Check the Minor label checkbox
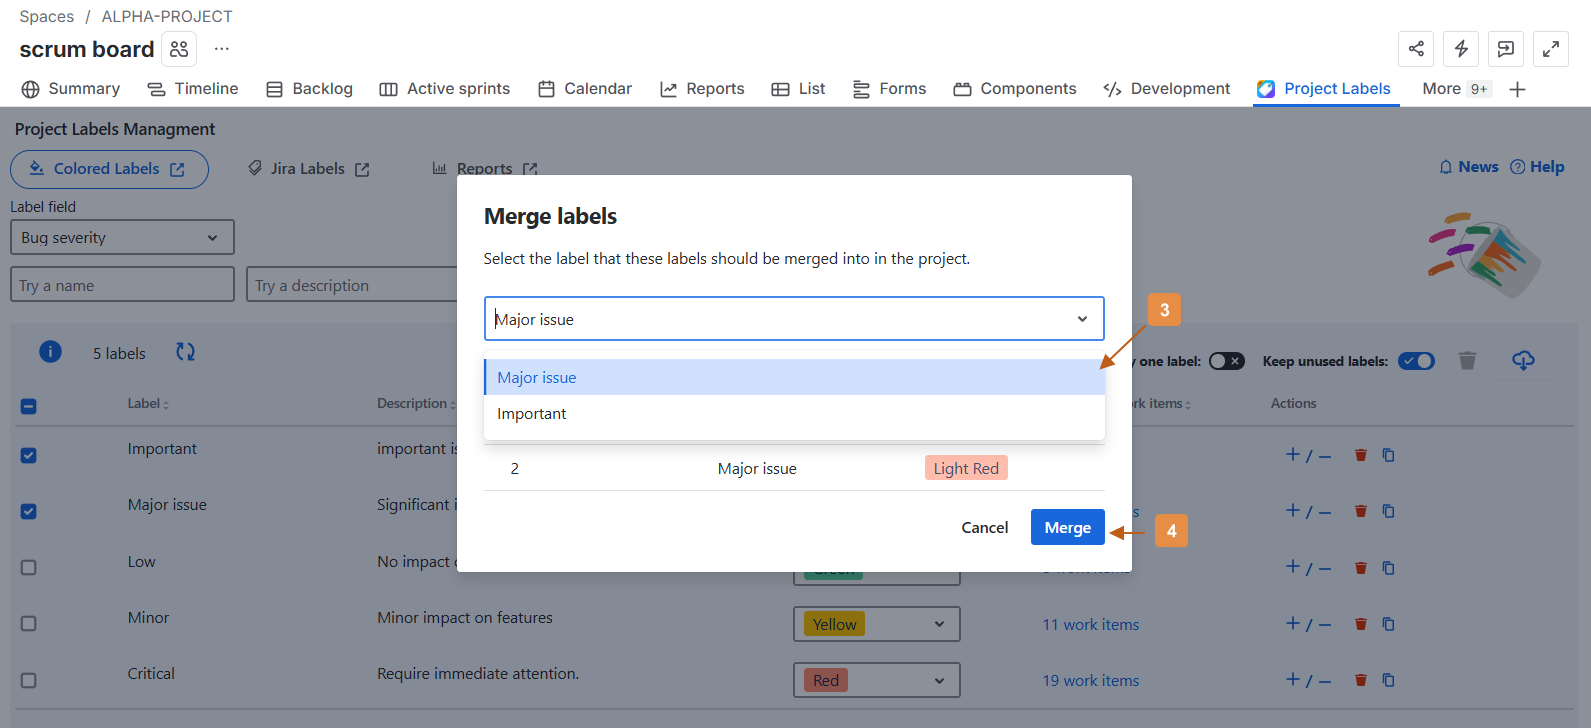The width and height of the screenshot is (1591, 728). 28,623
